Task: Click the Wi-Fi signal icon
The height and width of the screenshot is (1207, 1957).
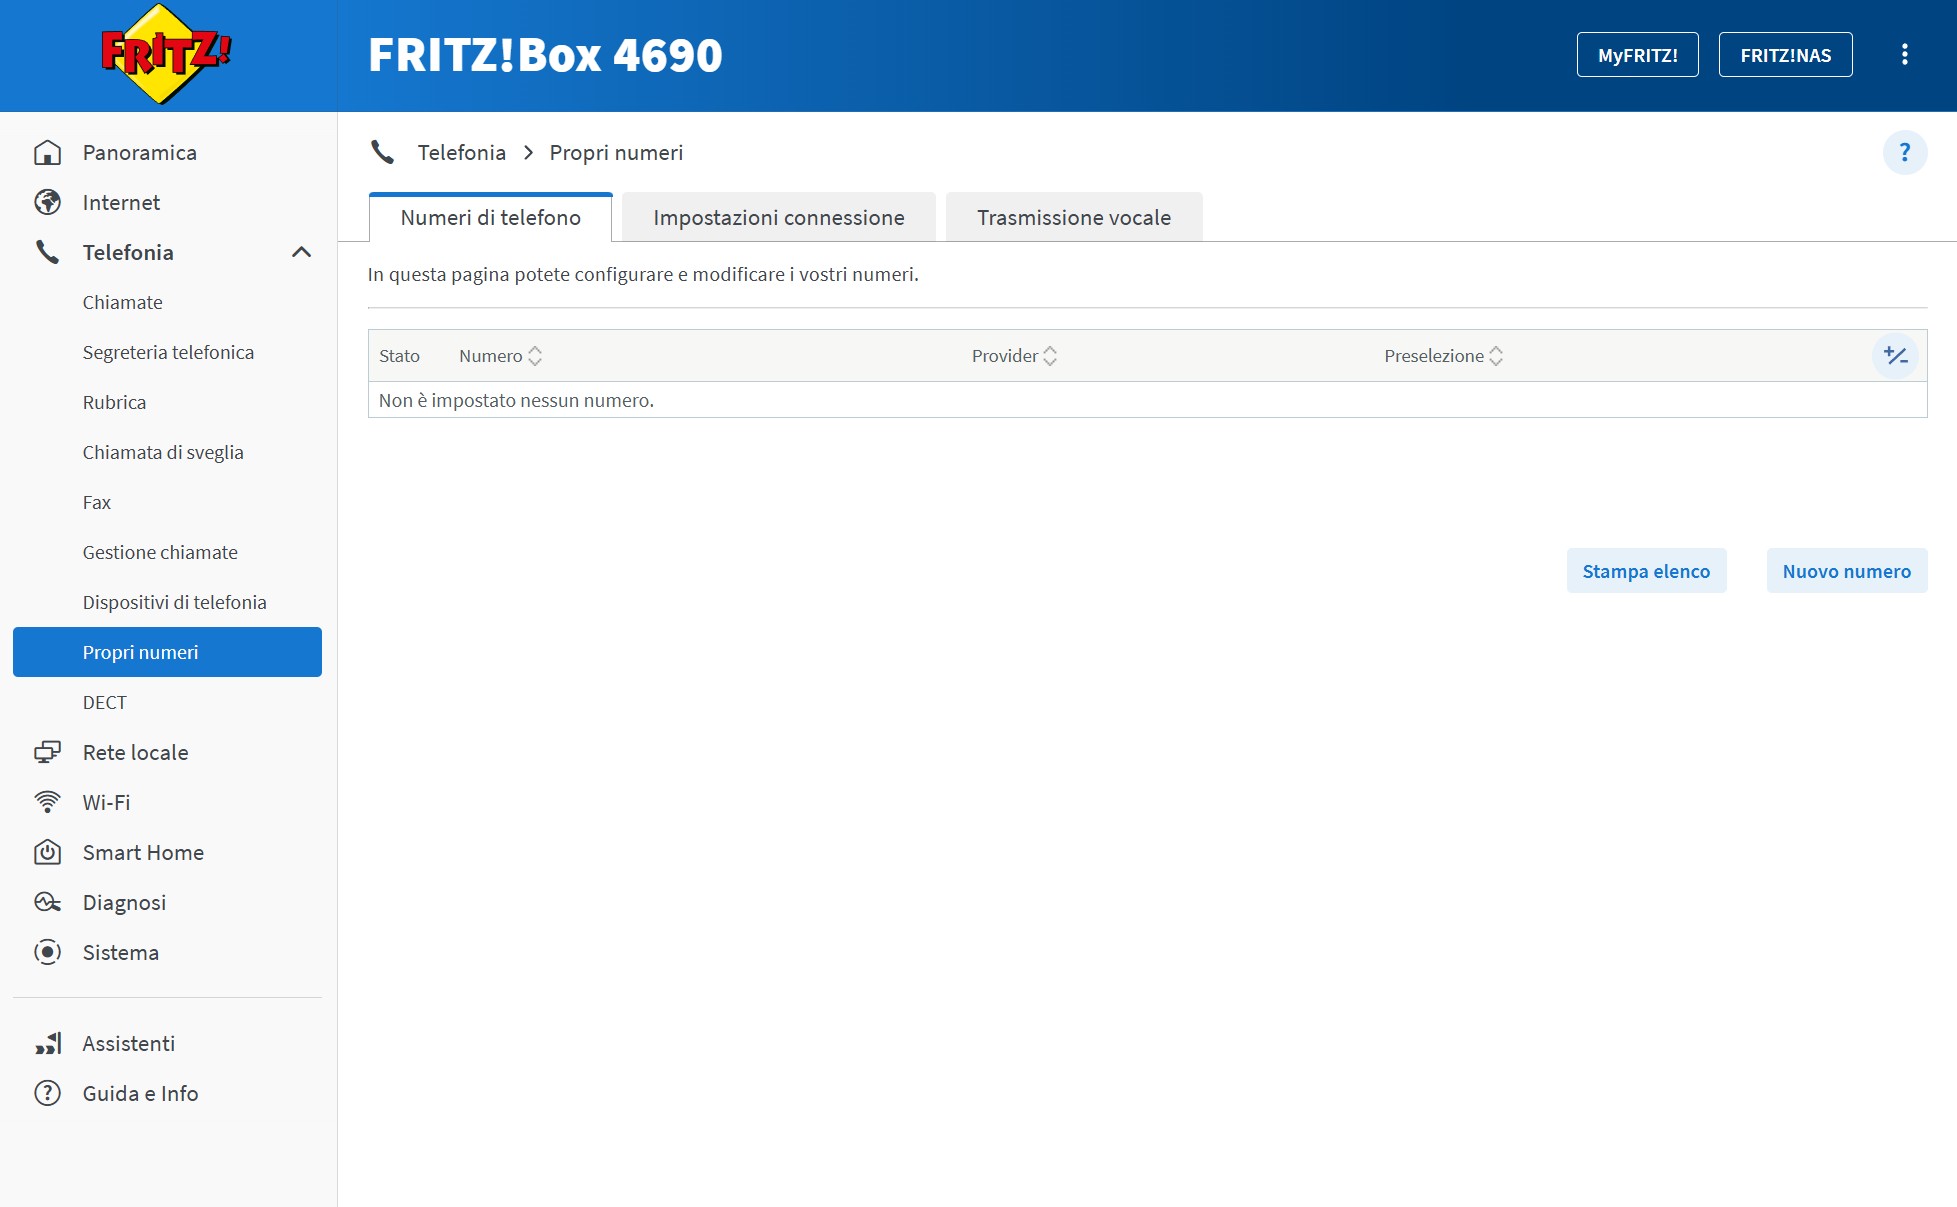Action: pyautogui.click(x=47, y=802)
